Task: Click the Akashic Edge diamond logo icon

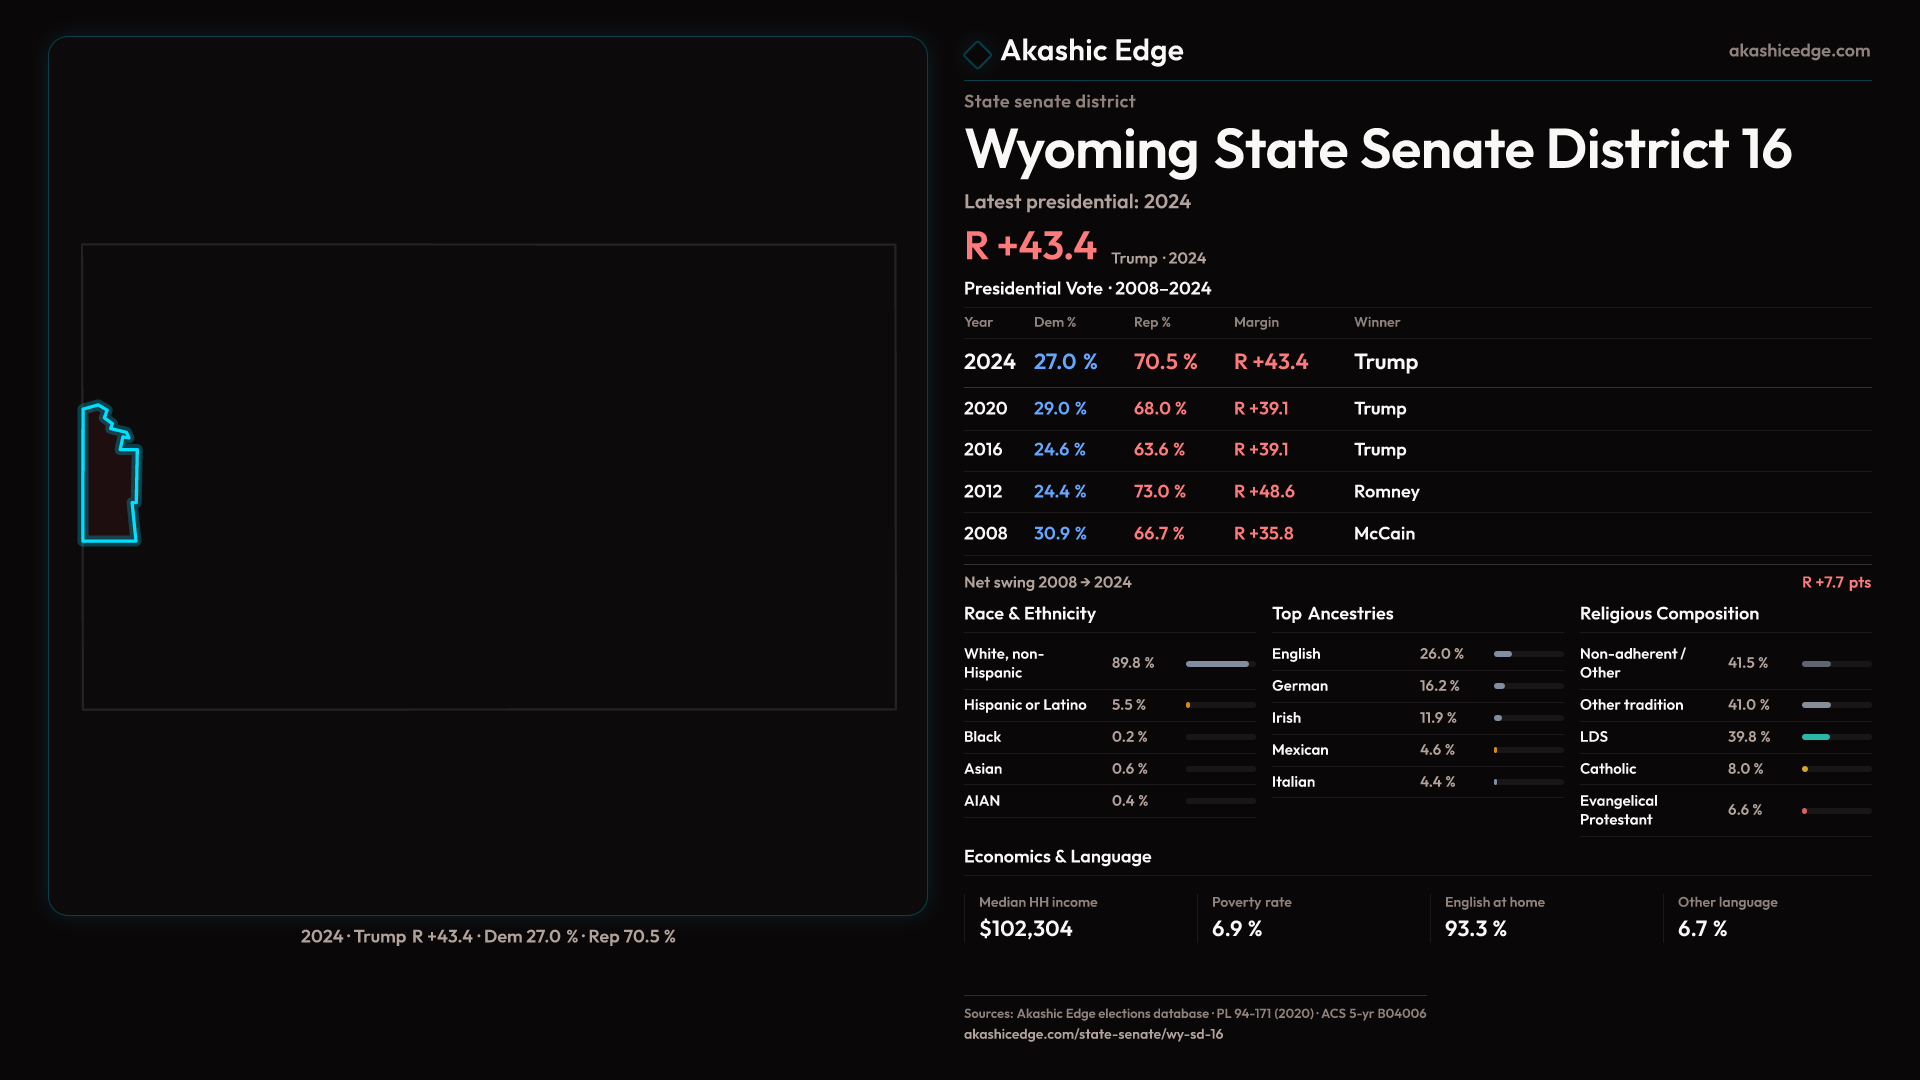Action: click(977, 54)
